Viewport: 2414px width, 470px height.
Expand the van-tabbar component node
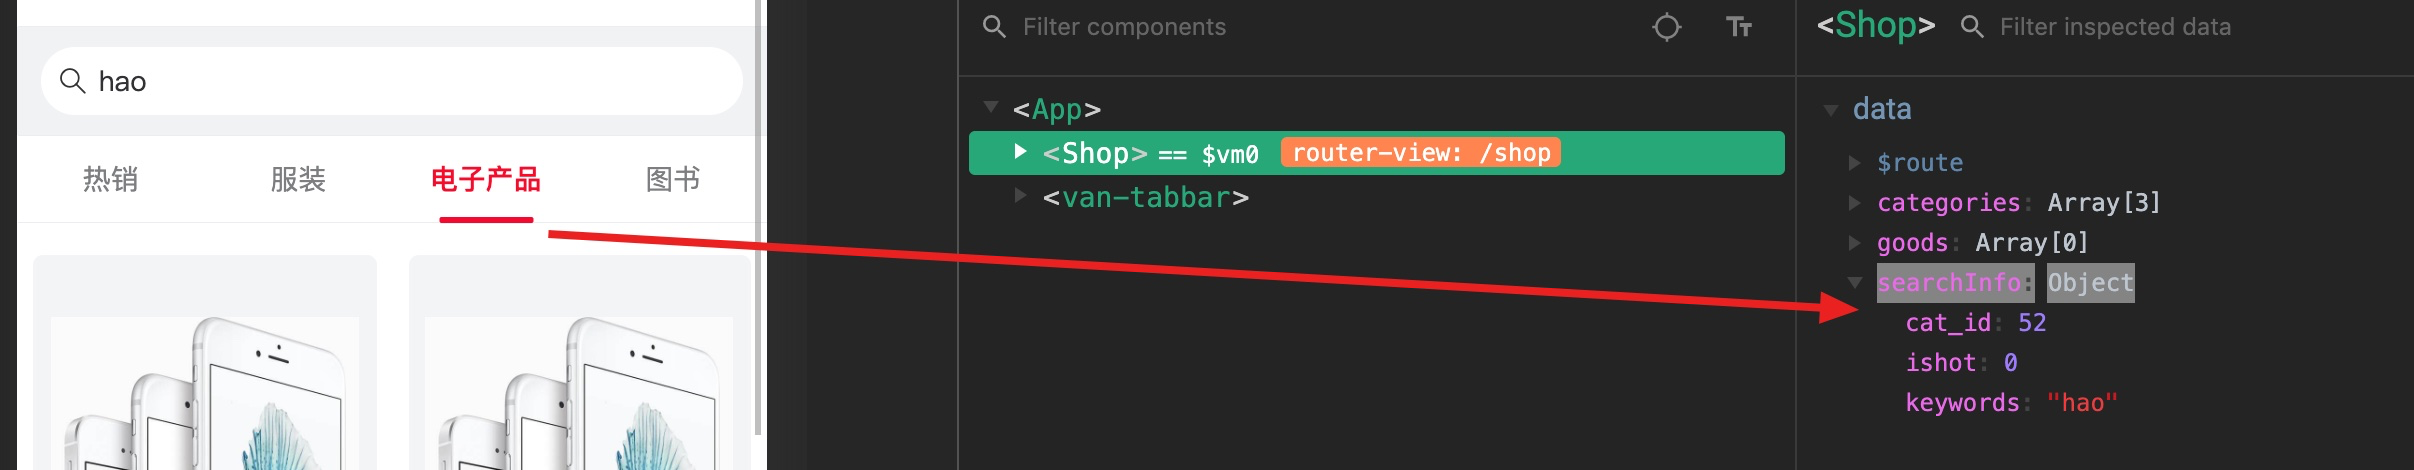[1020, 195]
